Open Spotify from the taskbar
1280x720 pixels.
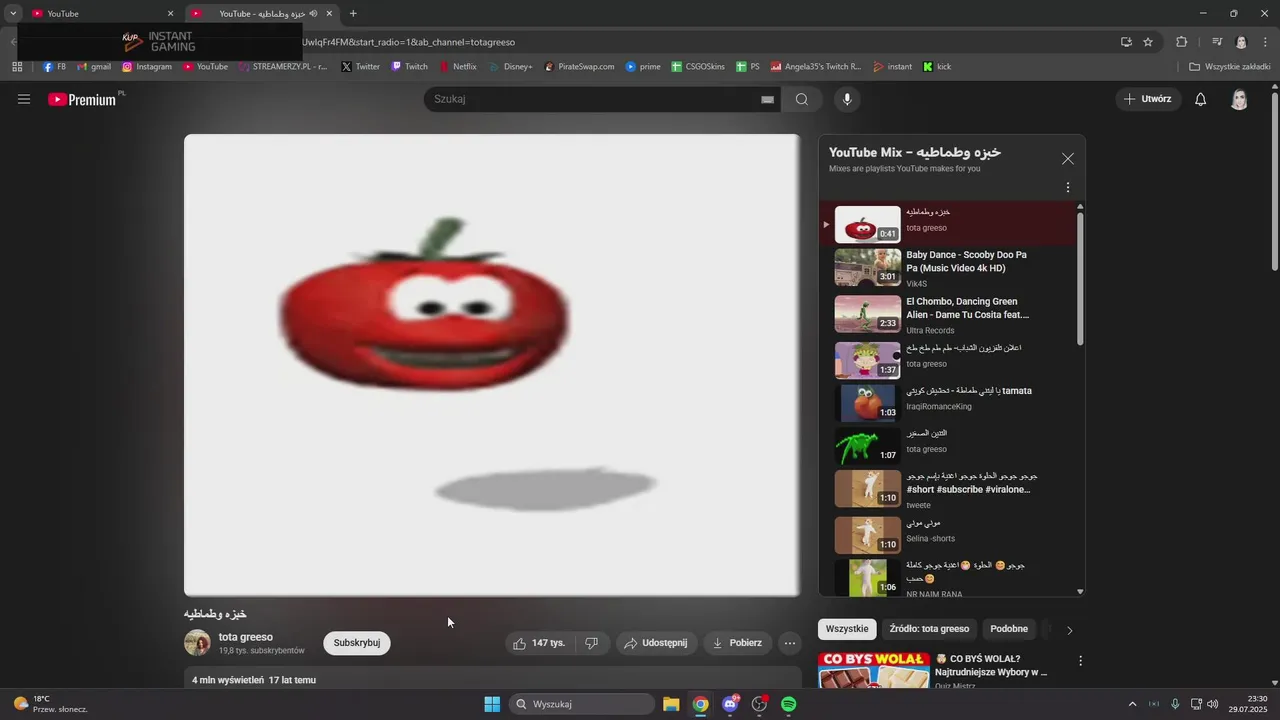789,704
